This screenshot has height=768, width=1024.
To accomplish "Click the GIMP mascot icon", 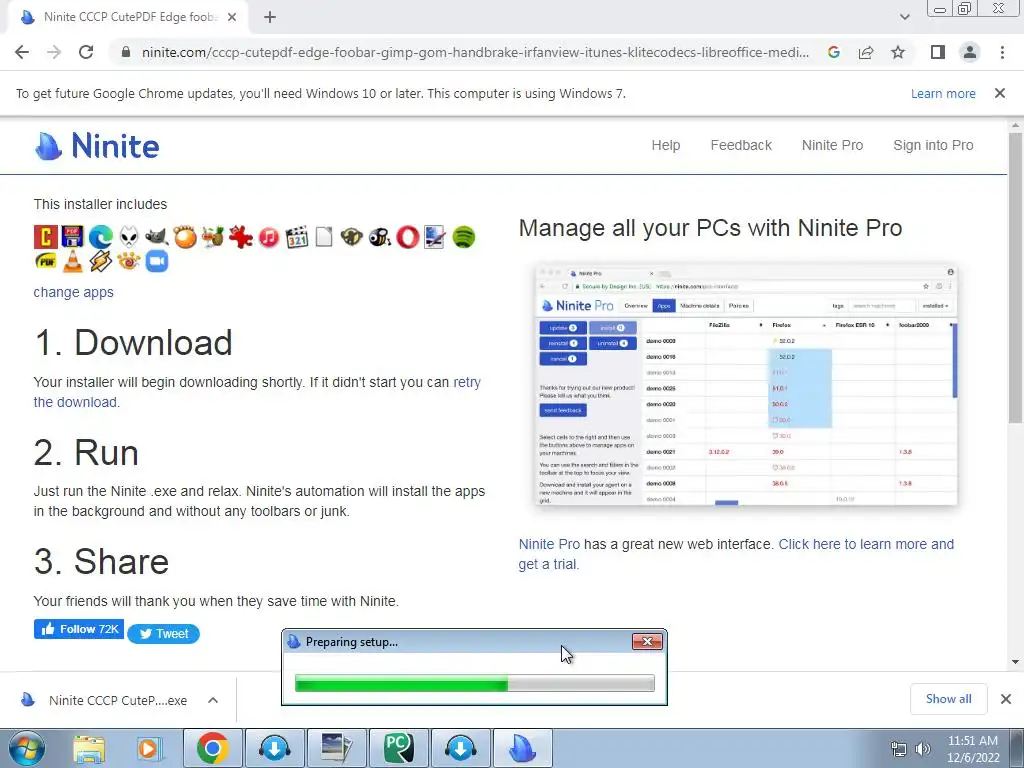I will point(157,237).
